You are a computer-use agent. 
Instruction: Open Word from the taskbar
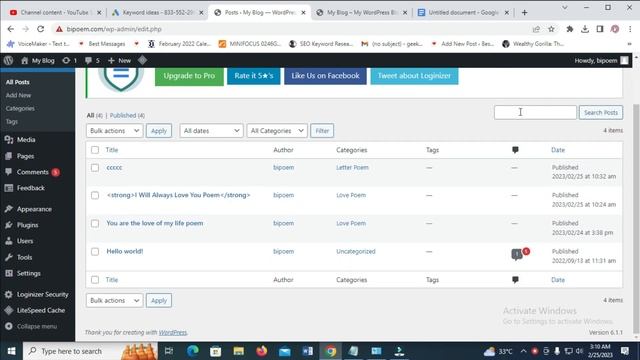click(x=308, y=351)
